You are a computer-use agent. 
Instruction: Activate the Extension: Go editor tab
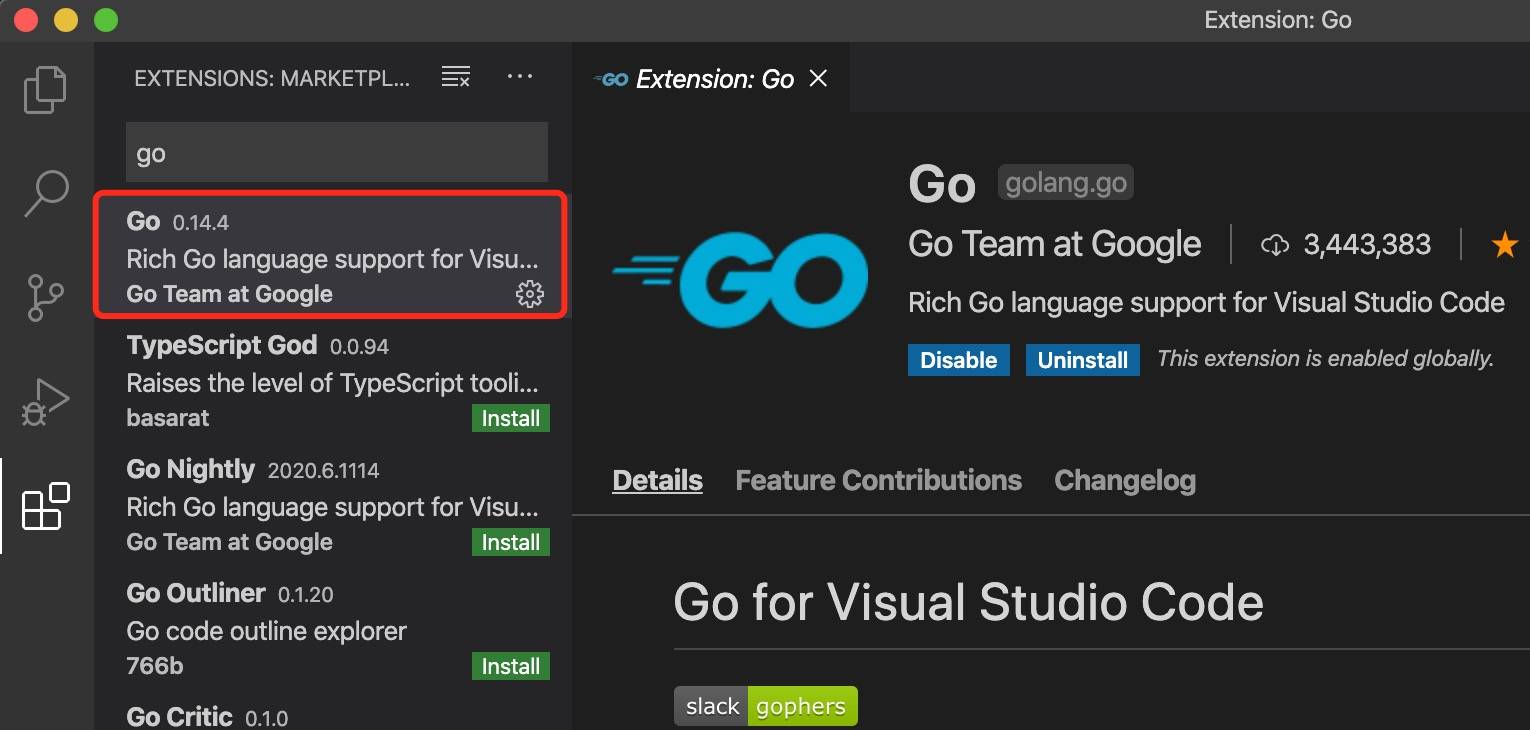coord(712,78)
